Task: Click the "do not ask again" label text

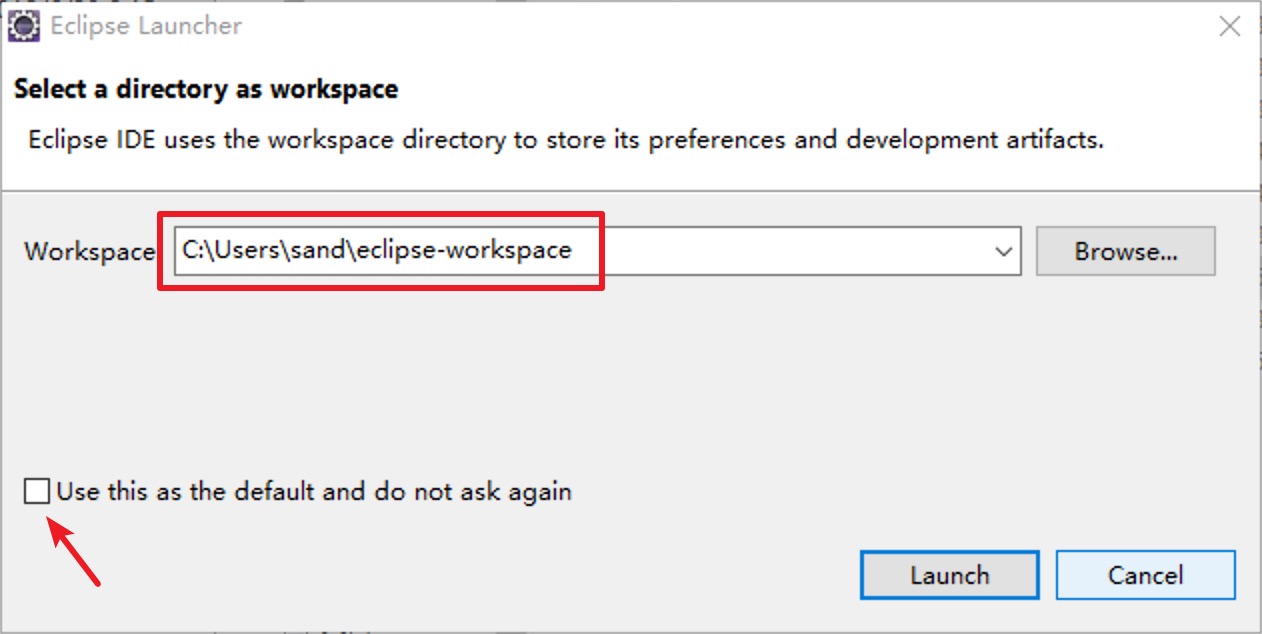Action: coord(473,491)
